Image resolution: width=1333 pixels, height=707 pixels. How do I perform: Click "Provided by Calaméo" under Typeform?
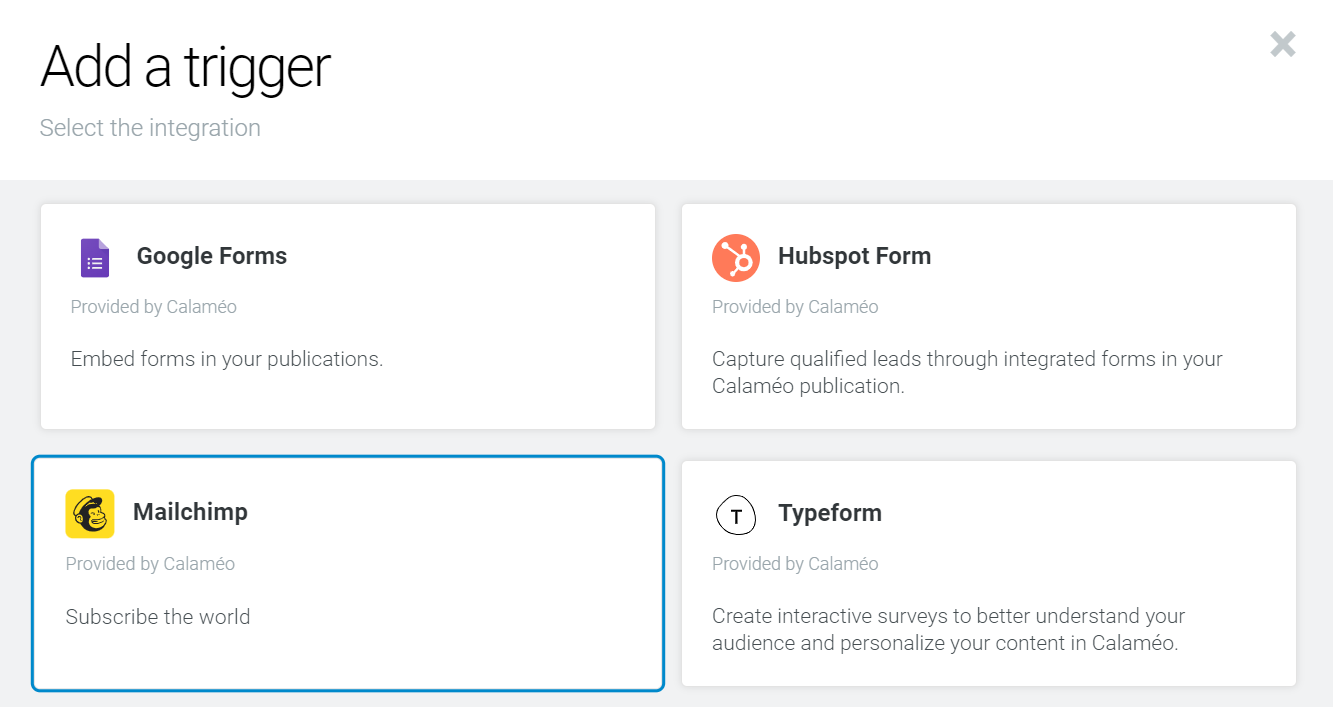(x=795, y=564)
